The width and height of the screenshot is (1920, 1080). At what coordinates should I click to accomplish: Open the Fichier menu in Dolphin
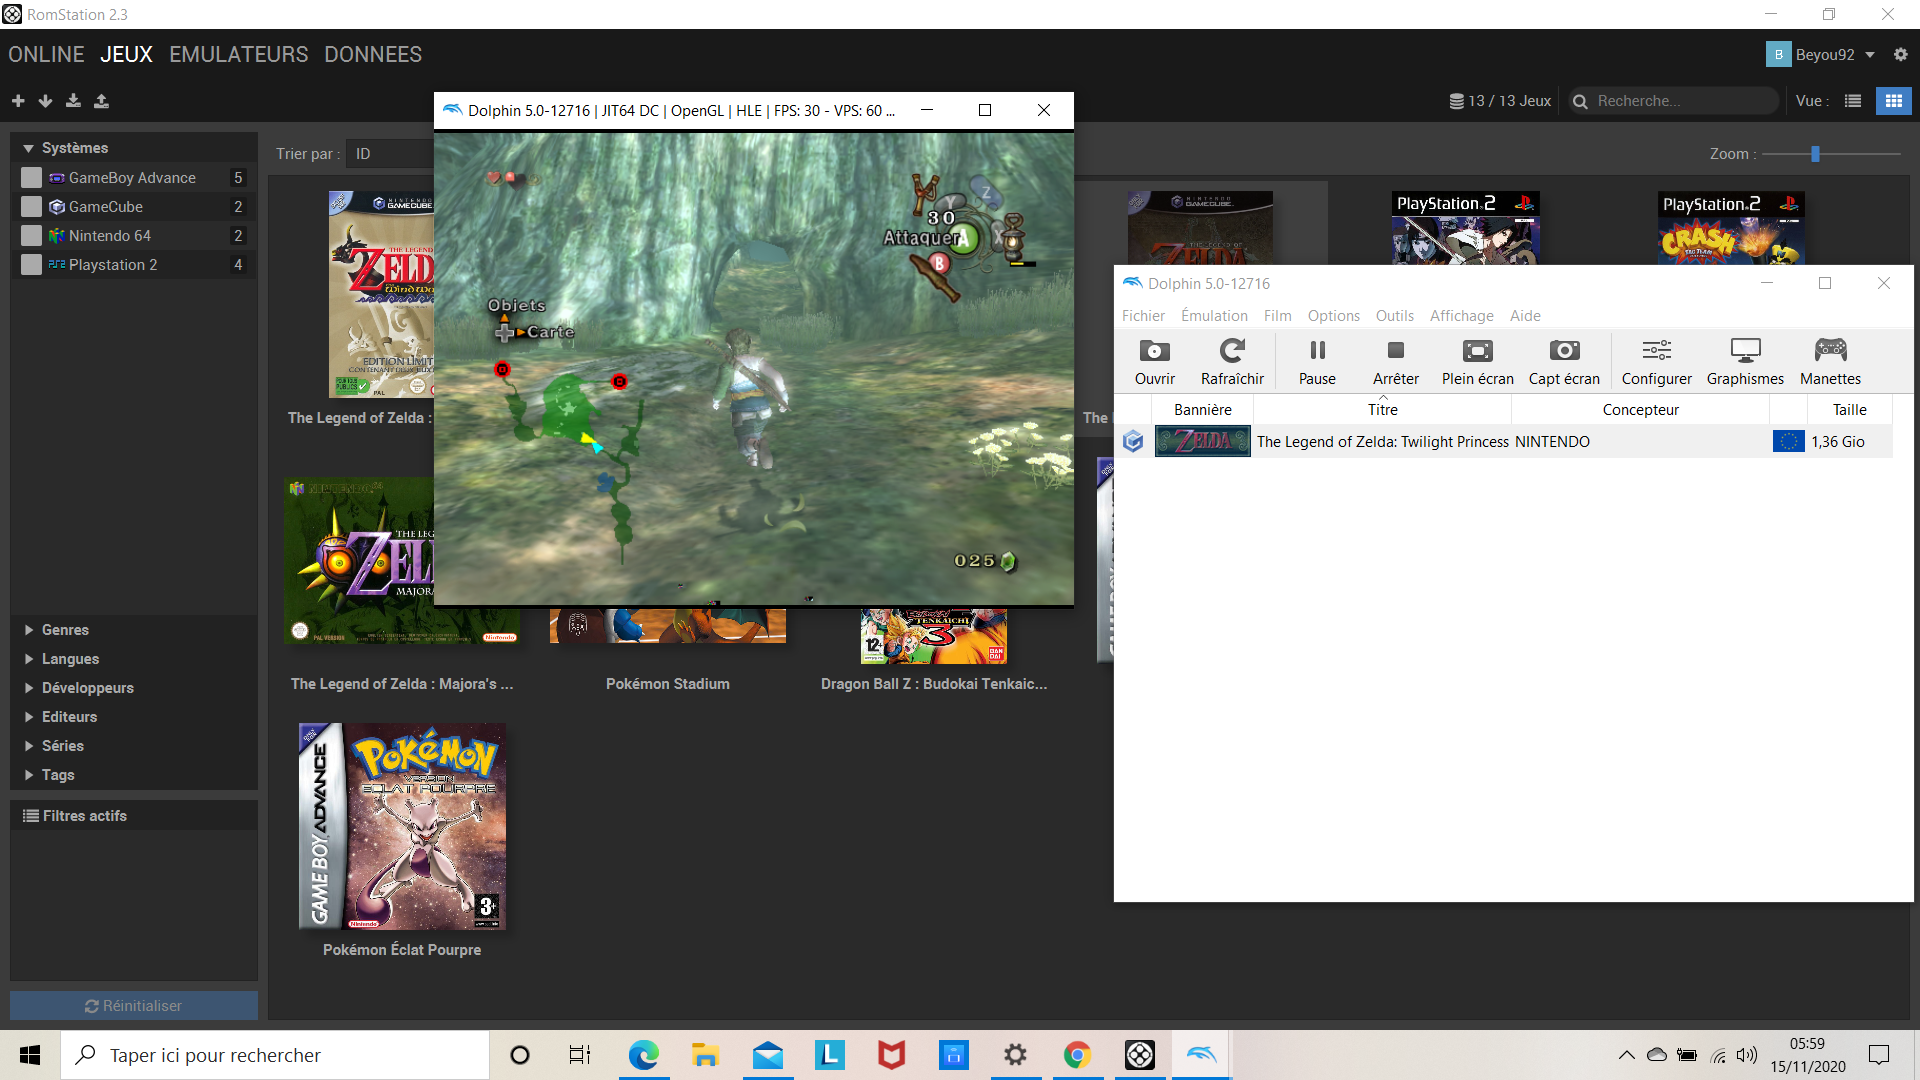1143,316
